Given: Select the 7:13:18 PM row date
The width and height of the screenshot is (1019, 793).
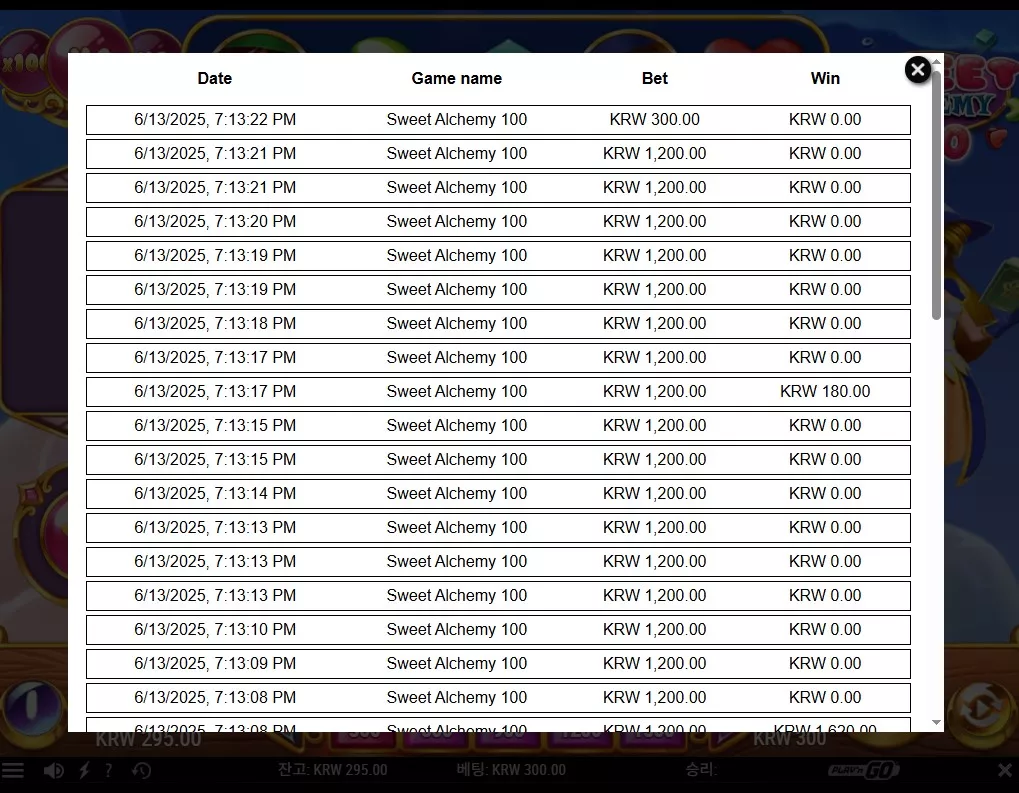Looking at the screenshot, I should pos(215,324).
